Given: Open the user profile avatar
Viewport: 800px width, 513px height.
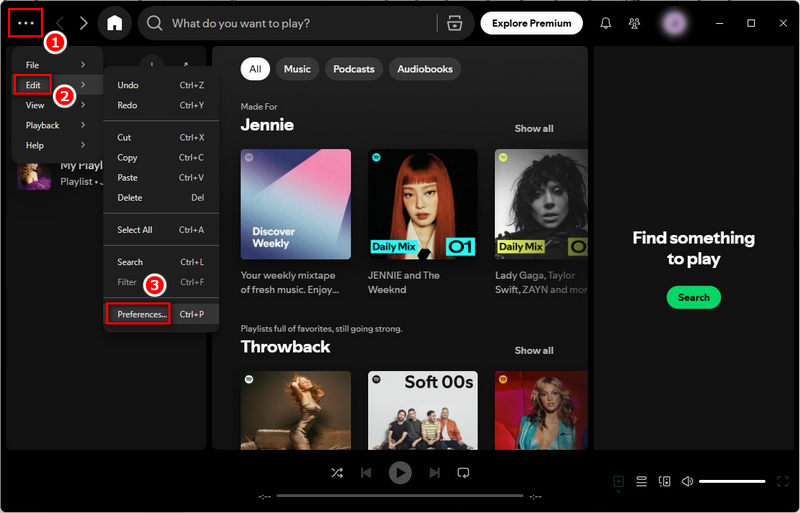Looking at the screenshot, I should [x=674, y=23].
